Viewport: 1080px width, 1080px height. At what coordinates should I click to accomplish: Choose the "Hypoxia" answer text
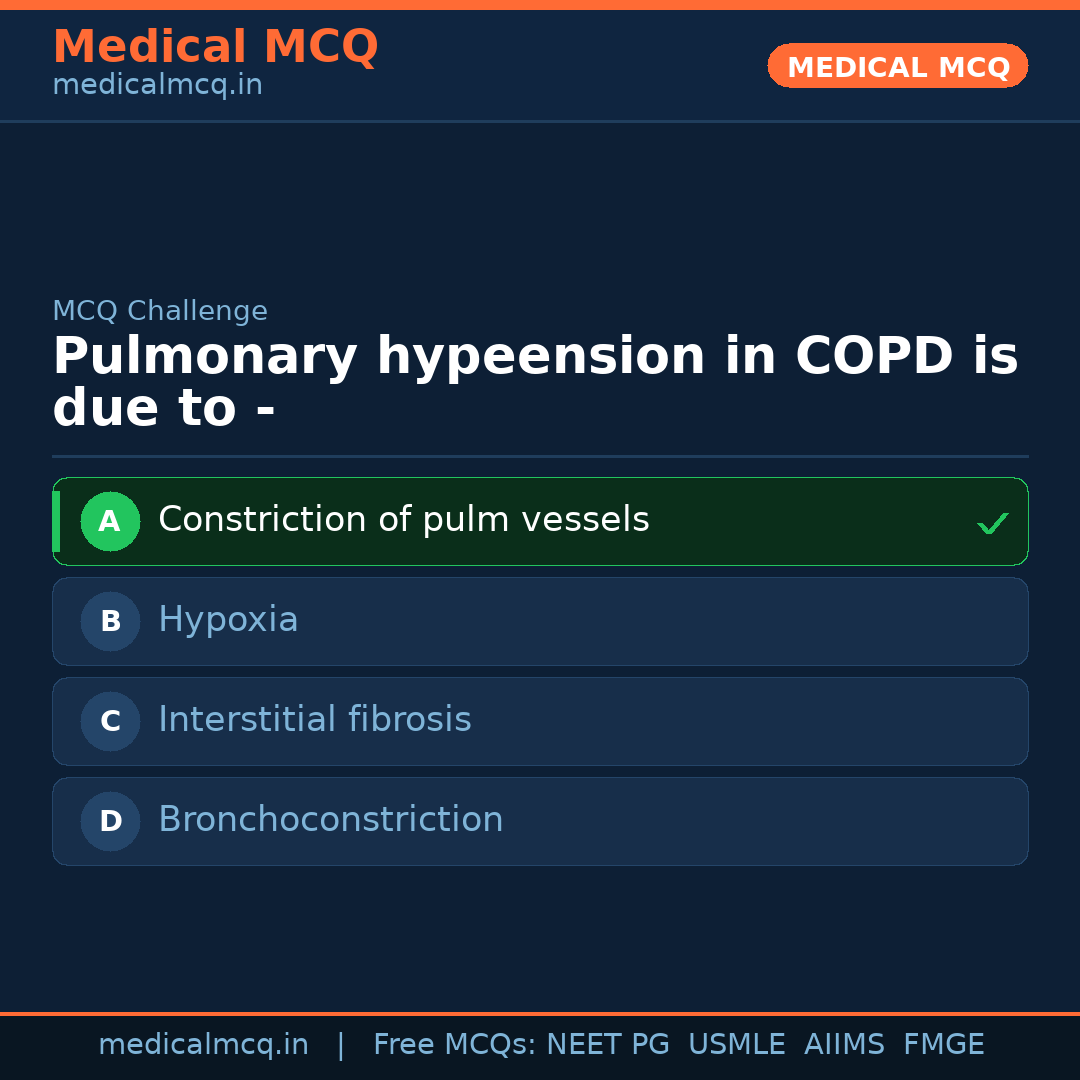228,620
